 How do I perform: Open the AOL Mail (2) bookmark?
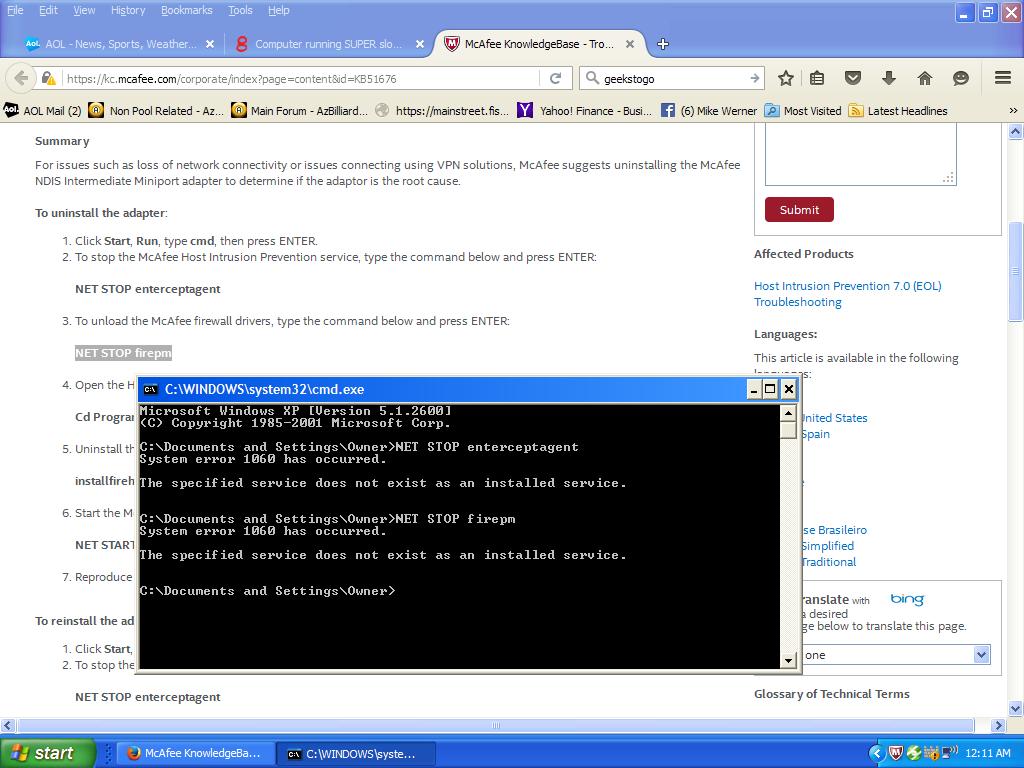pos(43,110)
